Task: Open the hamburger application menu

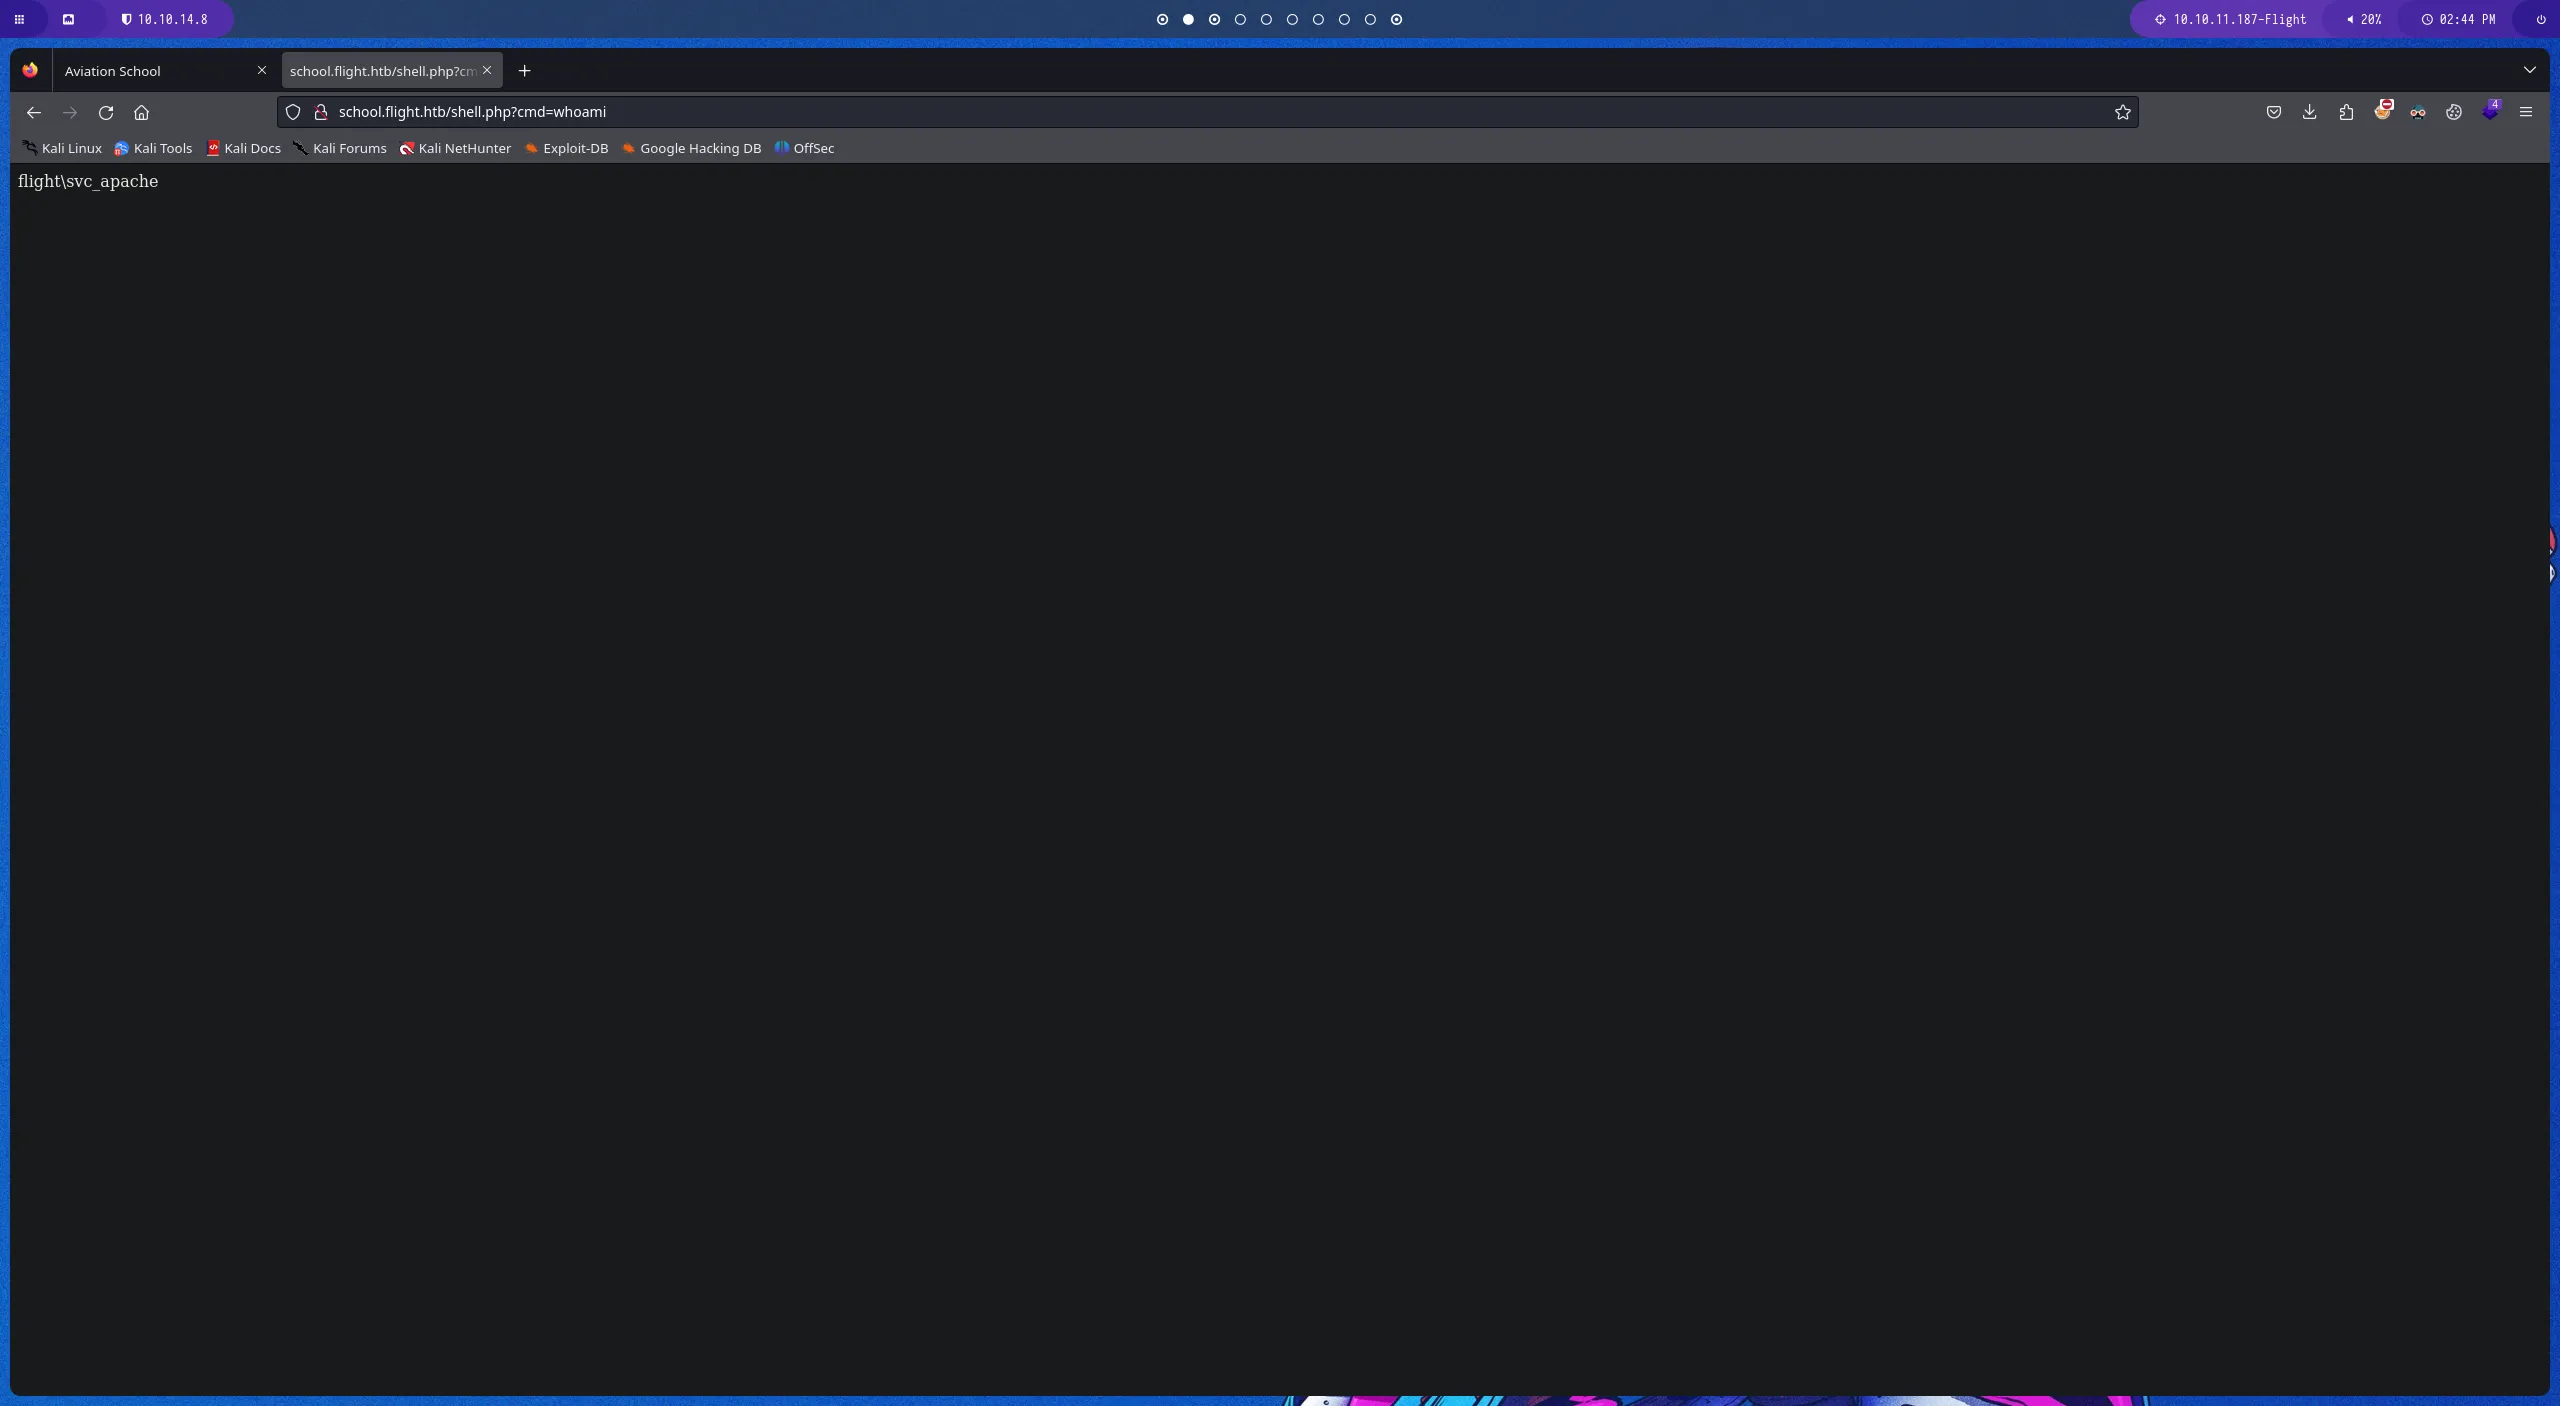Action: [x=2526, y=112]
